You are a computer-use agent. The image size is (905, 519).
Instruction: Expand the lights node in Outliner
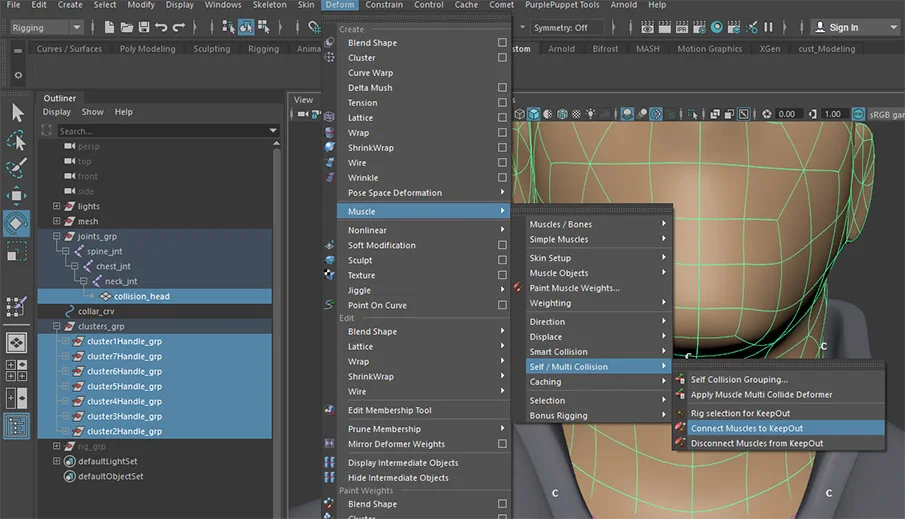click(57, 206)
